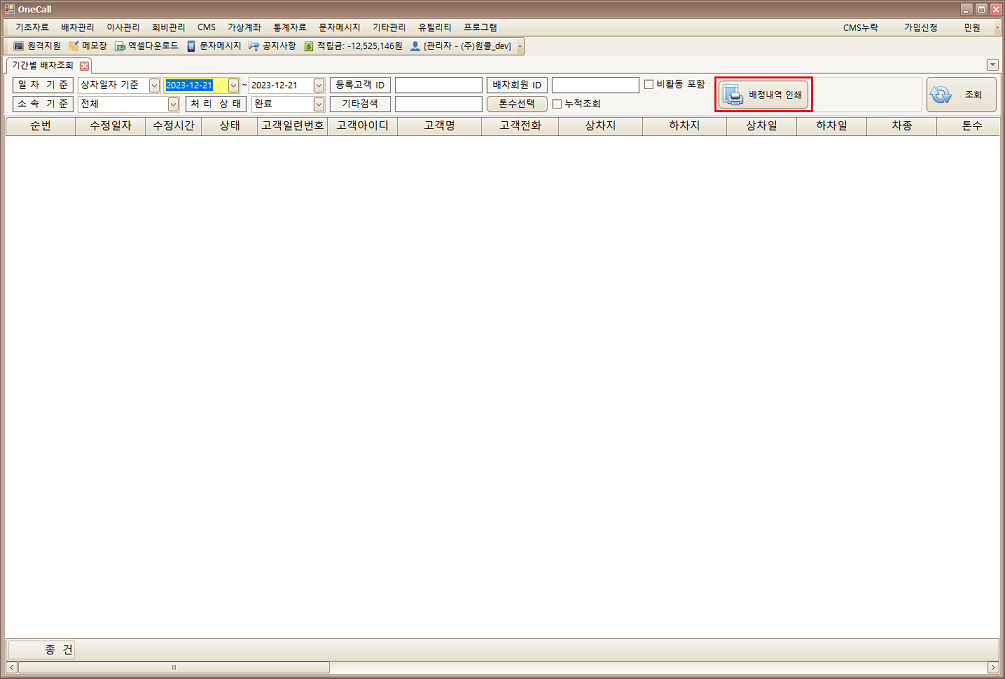Expand the 처리 상태 완료 dropdown
Screen dimensions: 1005x679
pyautogui.click(x=319, y=104)
